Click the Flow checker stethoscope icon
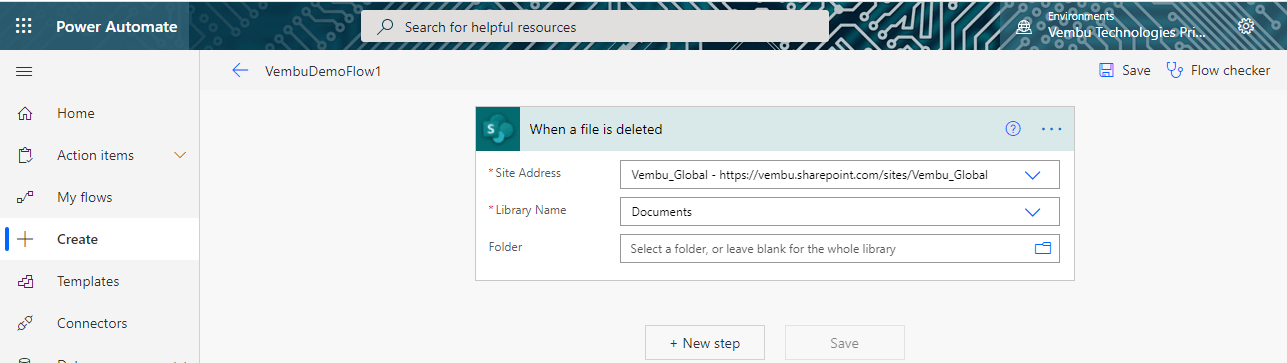The height and width of the screenshot is (363, 1287). tap(1175, 71)
